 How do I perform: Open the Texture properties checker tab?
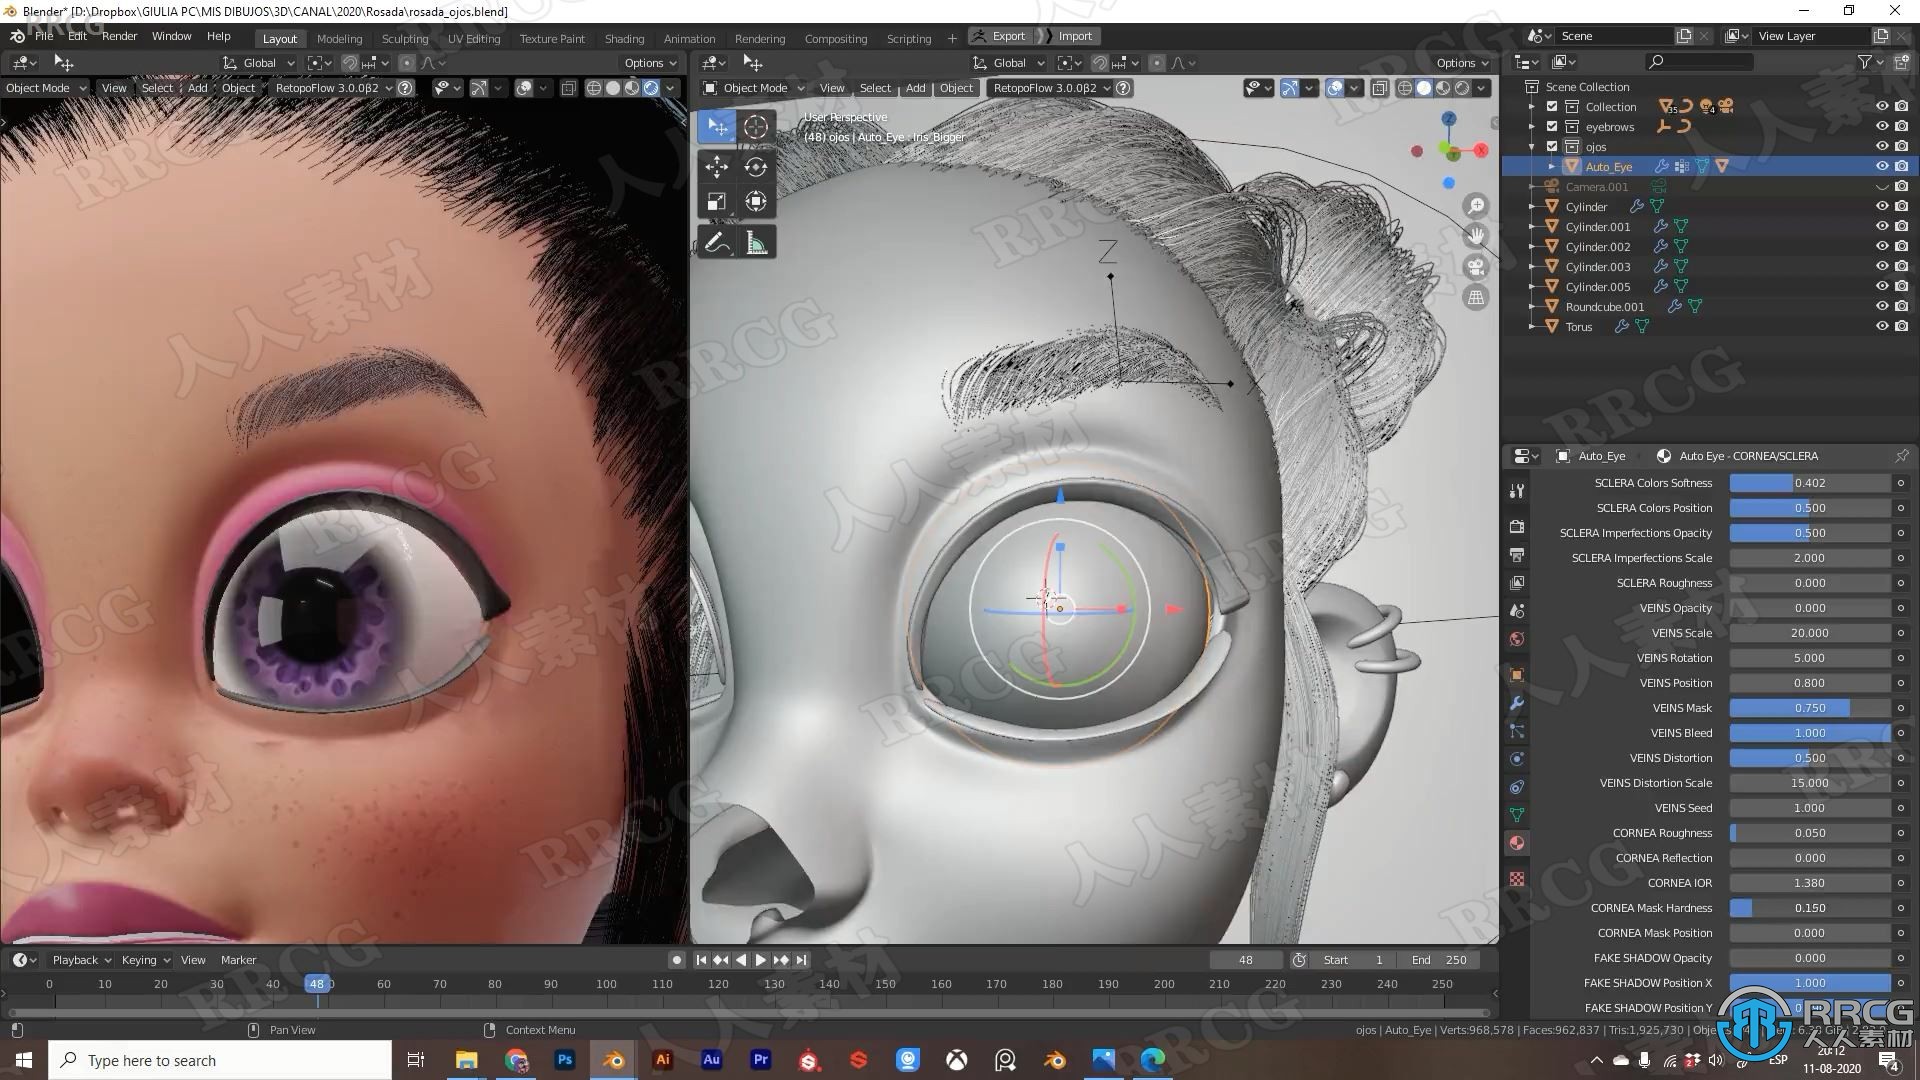point(1517,879)
